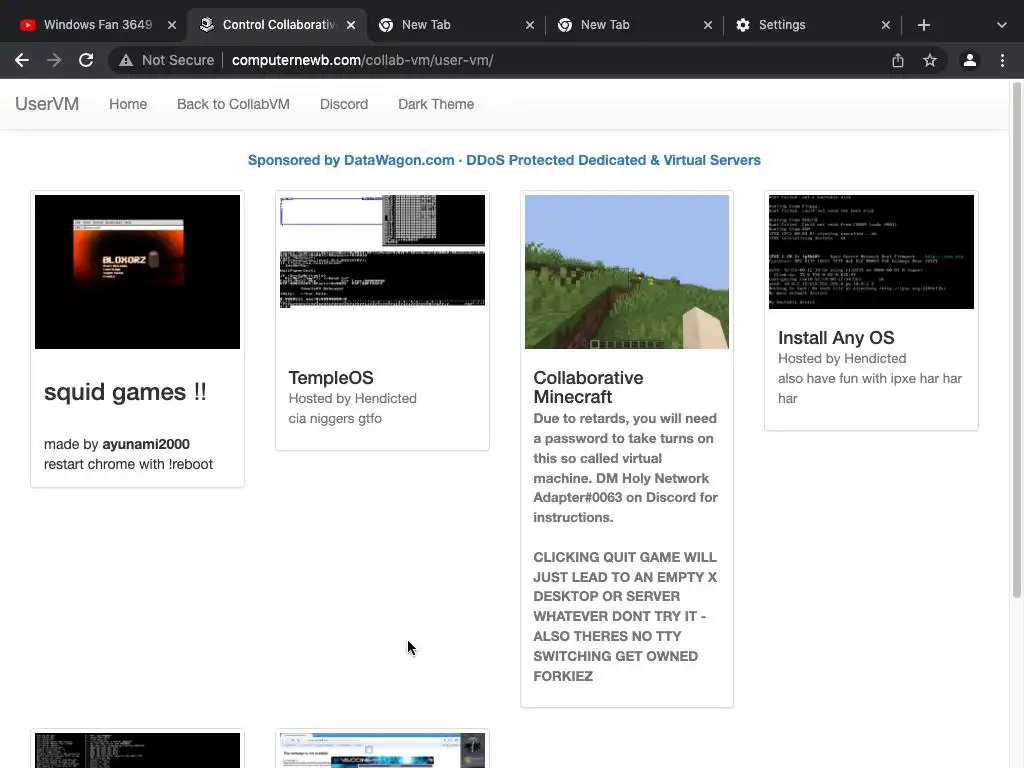Close the Settings tab

886,25
